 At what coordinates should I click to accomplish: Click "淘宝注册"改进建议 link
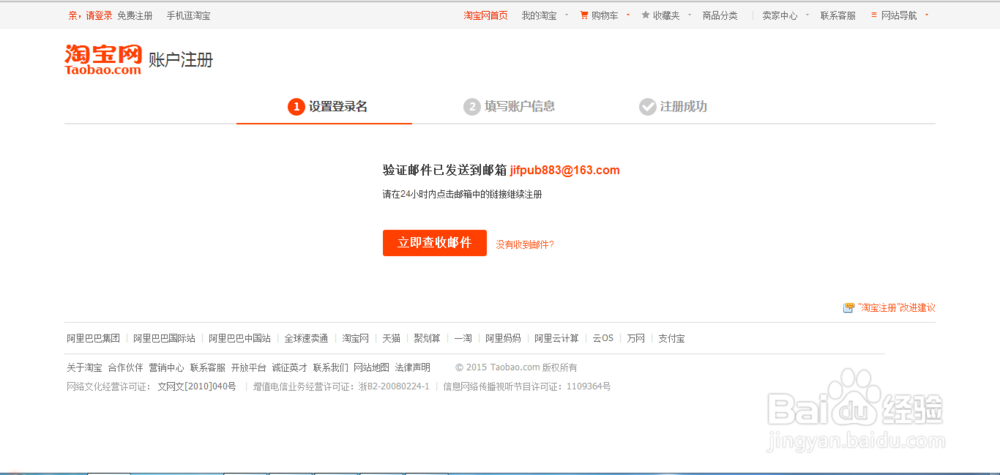896,308
